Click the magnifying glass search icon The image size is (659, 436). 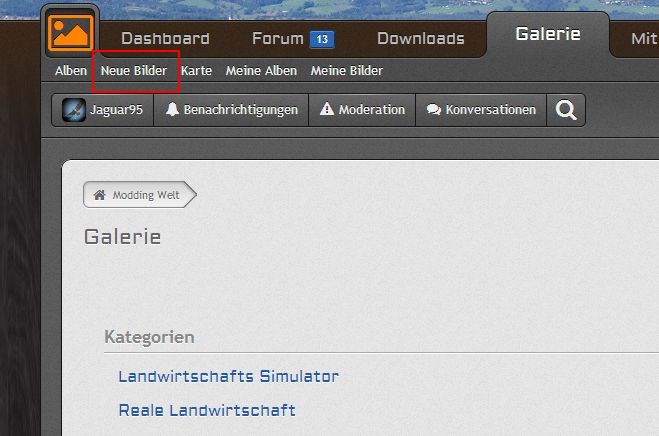(566, 110)
